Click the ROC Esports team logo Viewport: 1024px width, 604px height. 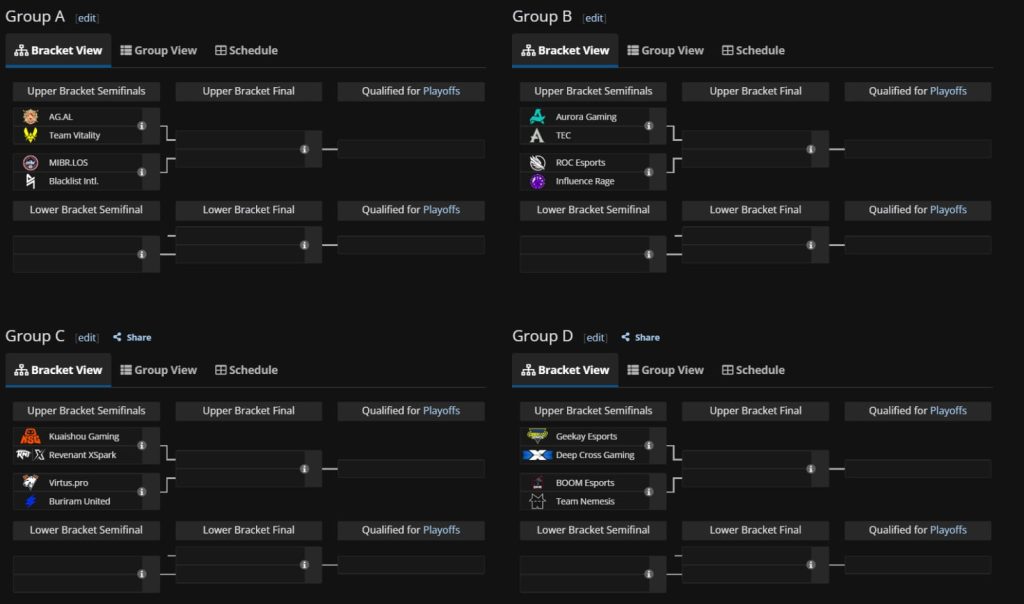(537, 163)
